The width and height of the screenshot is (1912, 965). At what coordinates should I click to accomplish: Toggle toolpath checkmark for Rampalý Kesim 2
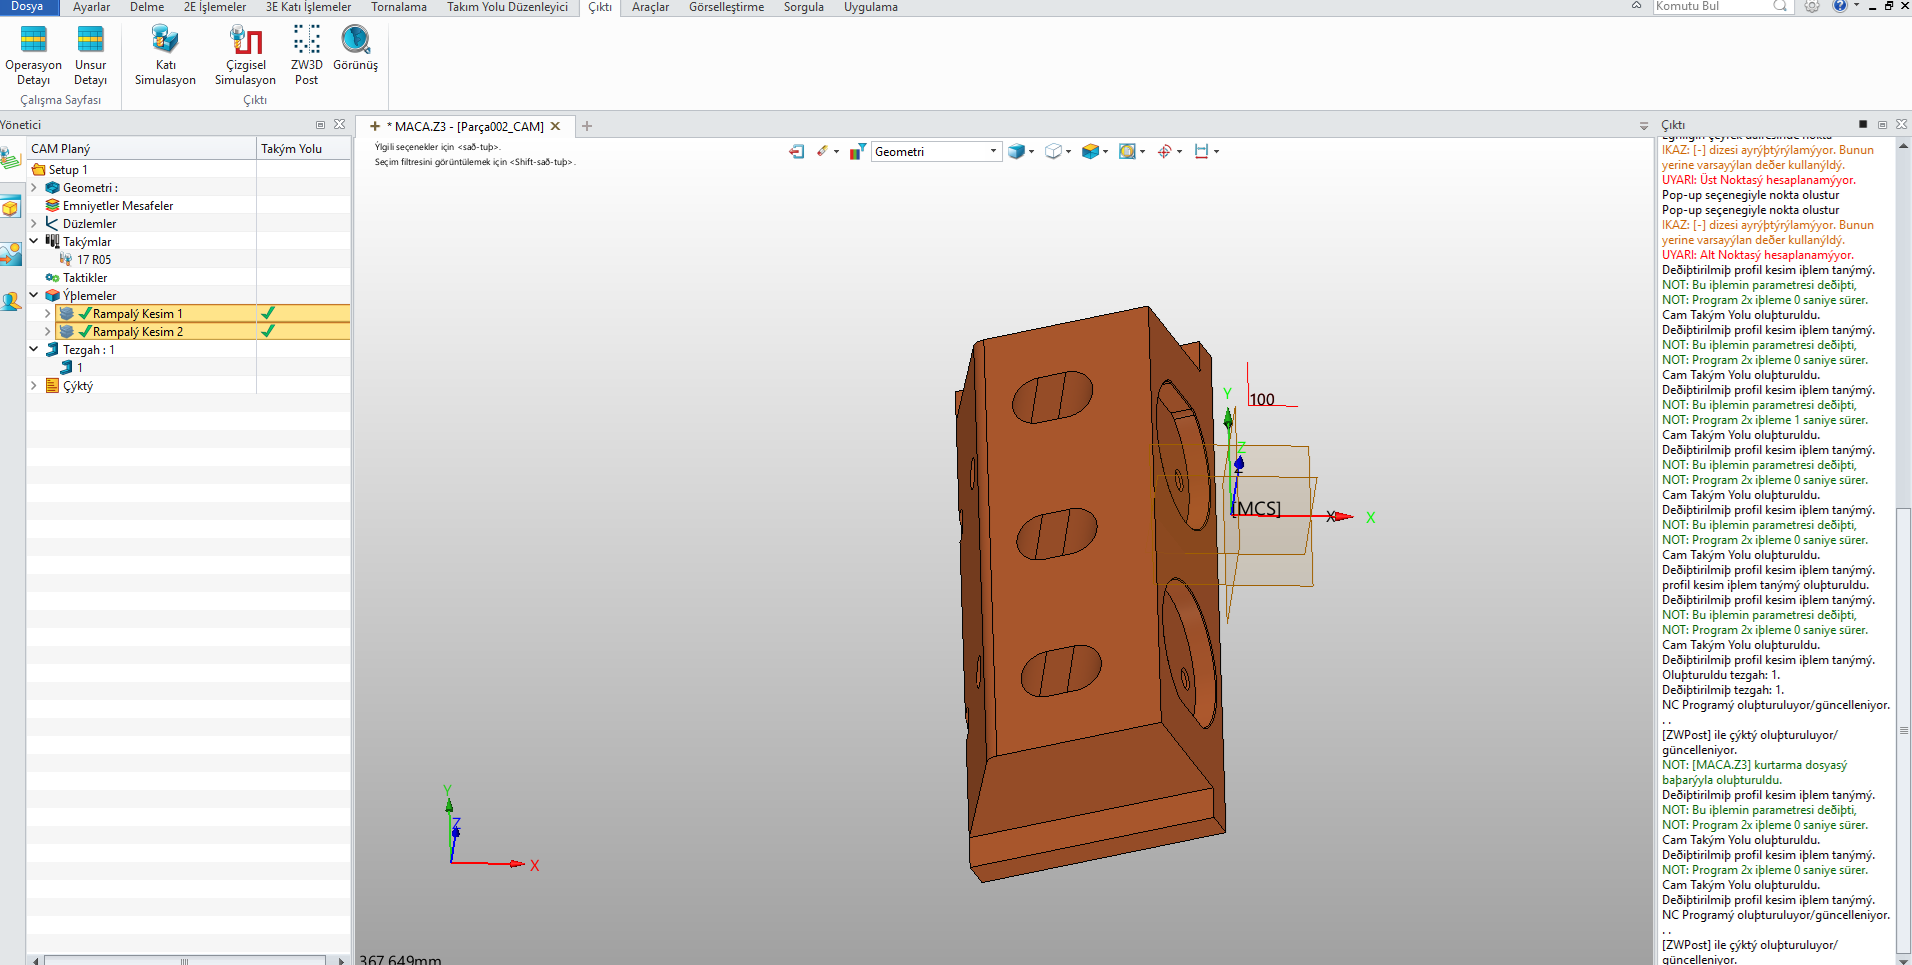tap(268, 331)
